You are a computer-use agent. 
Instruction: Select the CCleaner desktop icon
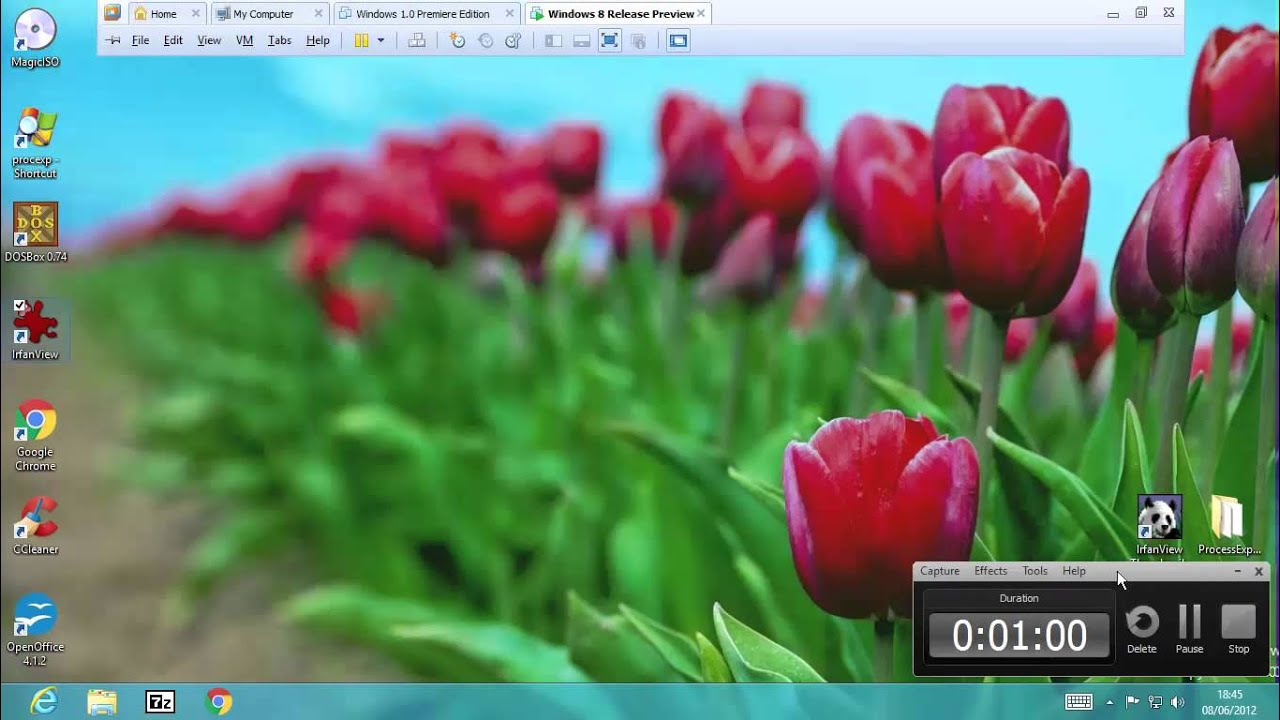click(x=35, y=526)
